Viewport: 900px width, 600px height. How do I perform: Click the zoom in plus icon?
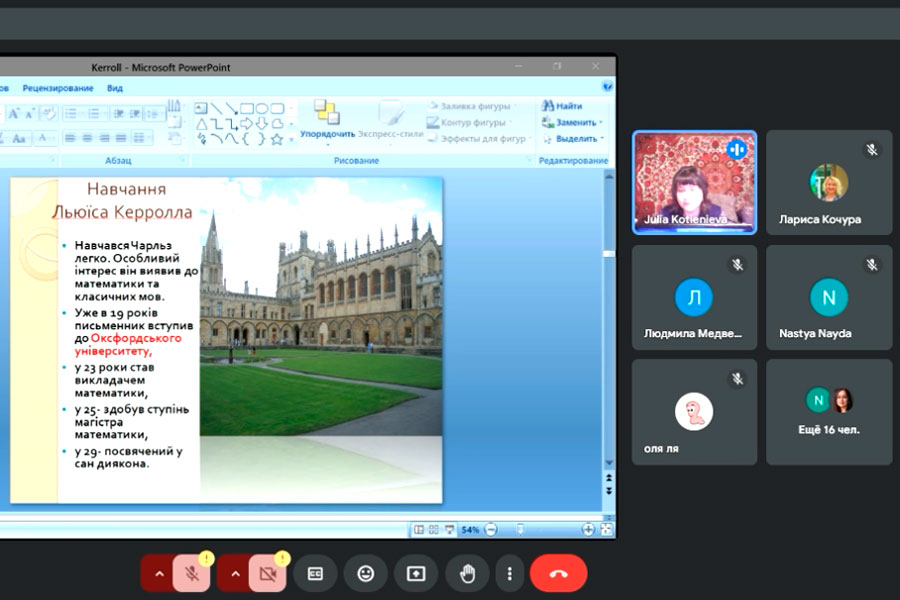[x=589, y=529]
